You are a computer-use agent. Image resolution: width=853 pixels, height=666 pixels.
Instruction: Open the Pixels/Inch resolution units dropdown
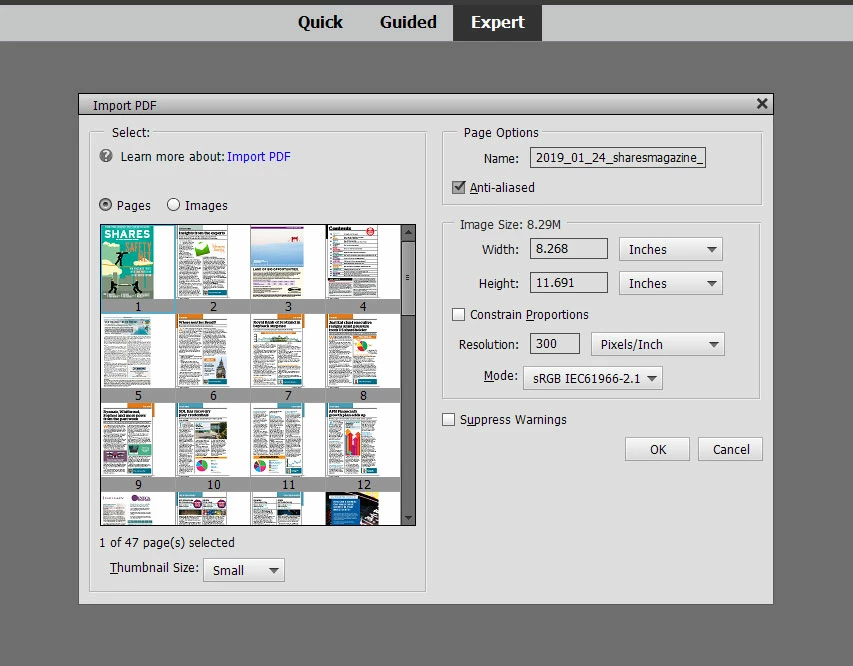658,344
